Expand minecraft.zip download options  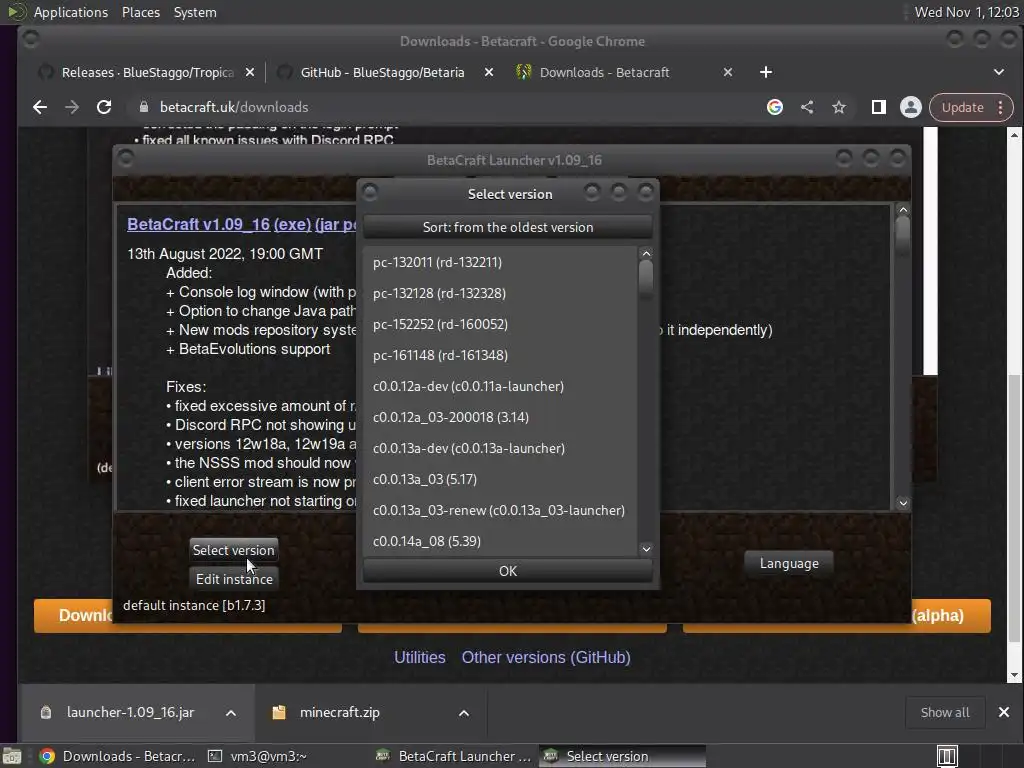(x=464, y=713)
